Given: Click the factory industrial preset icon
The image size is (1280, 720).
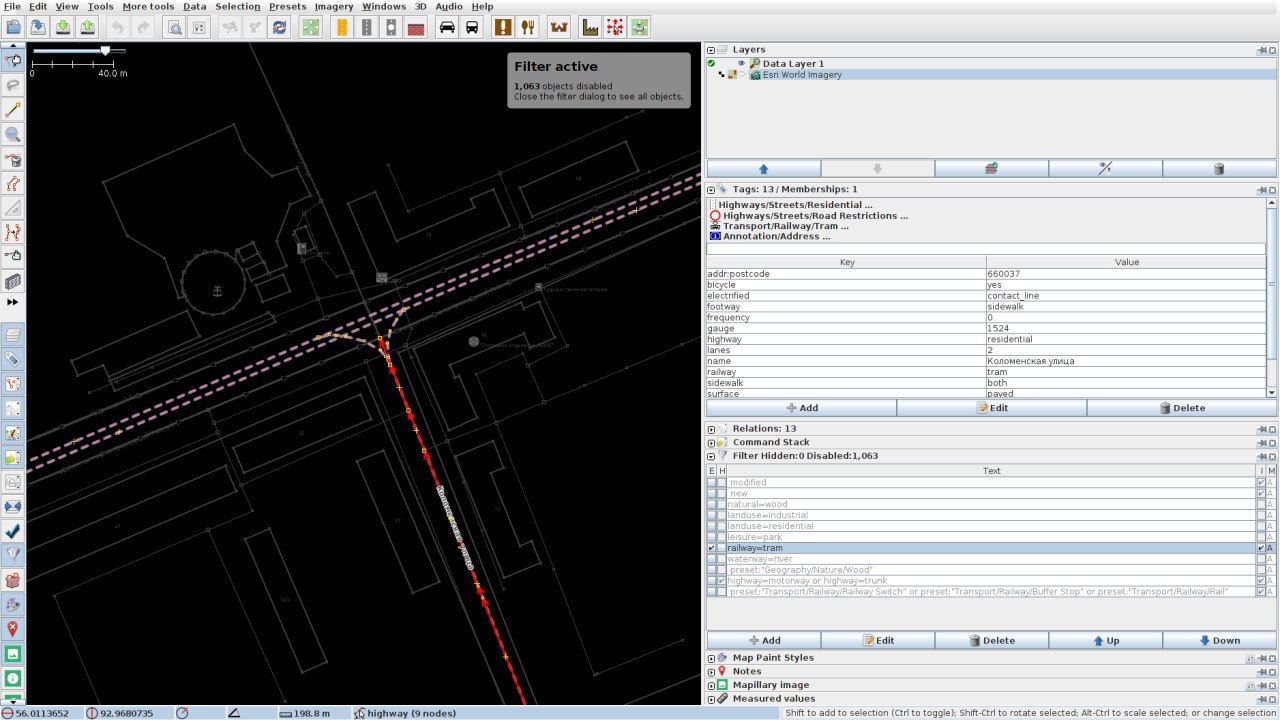Looking at the screenshot, I should click(590, 27).
